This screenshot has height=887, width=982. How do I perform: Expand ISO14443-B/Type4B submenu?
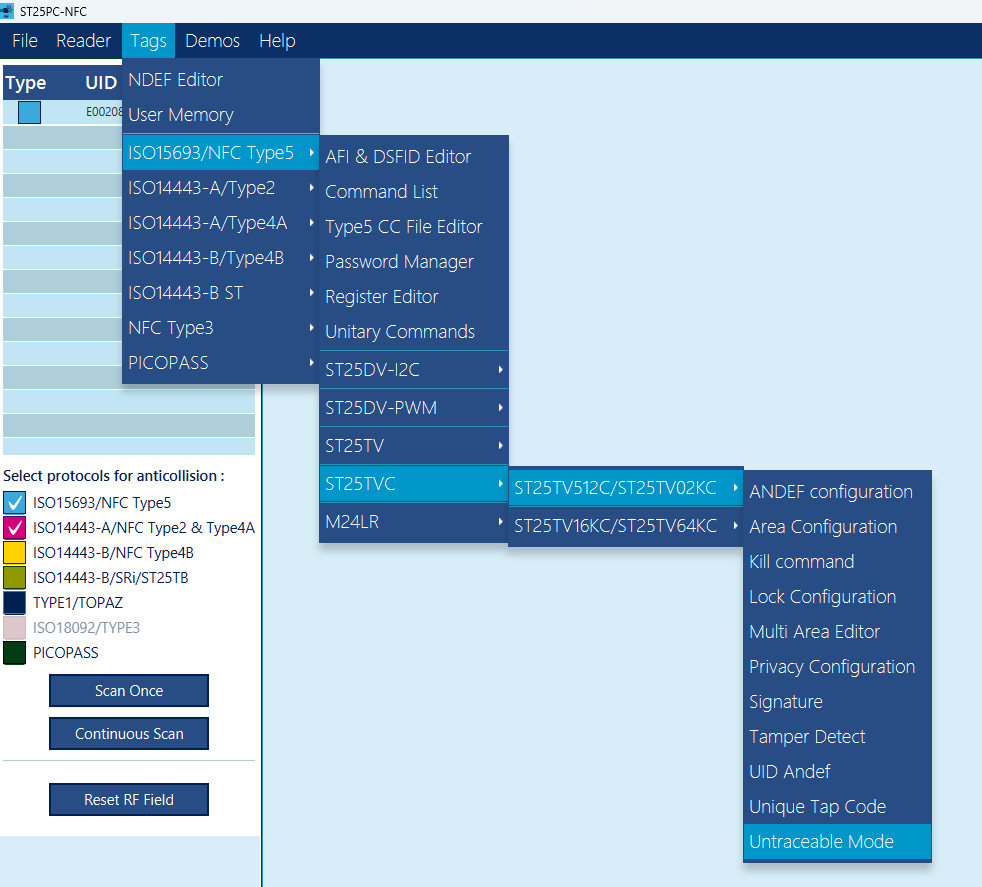pyautogui.click(x=220, y=257)
